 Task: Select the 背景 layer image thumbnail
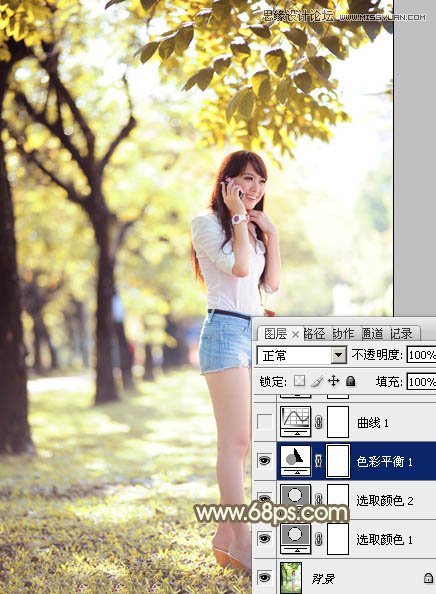(x=291, y=578)
